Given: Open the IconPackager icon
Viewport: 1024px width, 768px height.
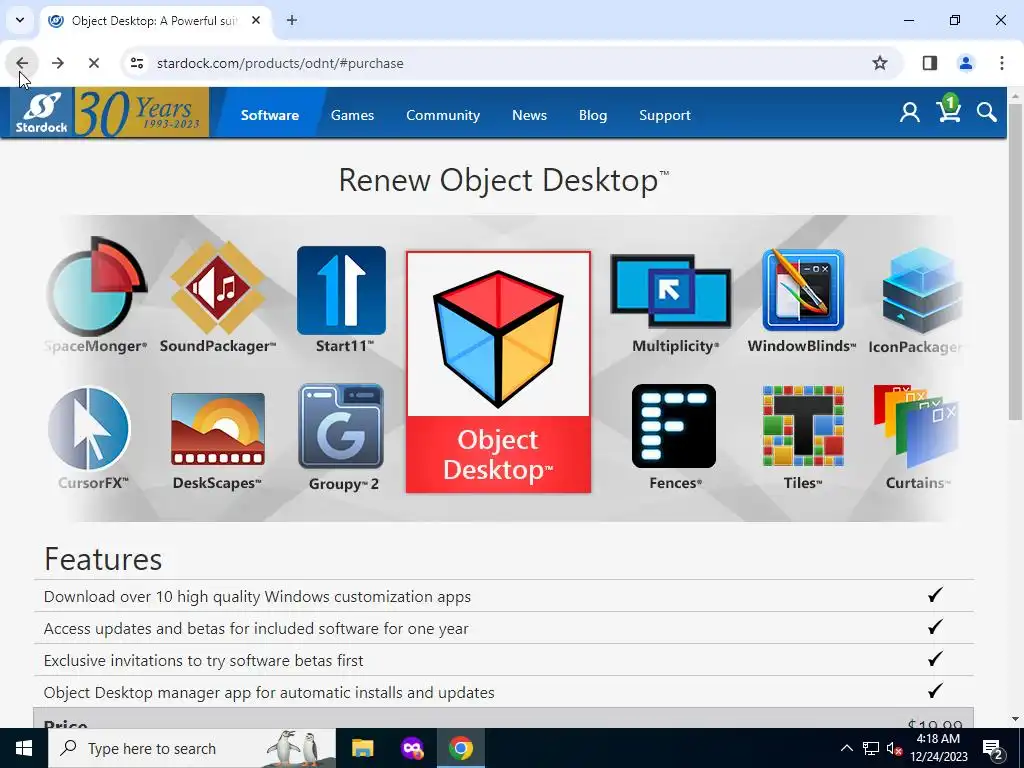Looking at the screenshot, I should click(x=921, y=291).
